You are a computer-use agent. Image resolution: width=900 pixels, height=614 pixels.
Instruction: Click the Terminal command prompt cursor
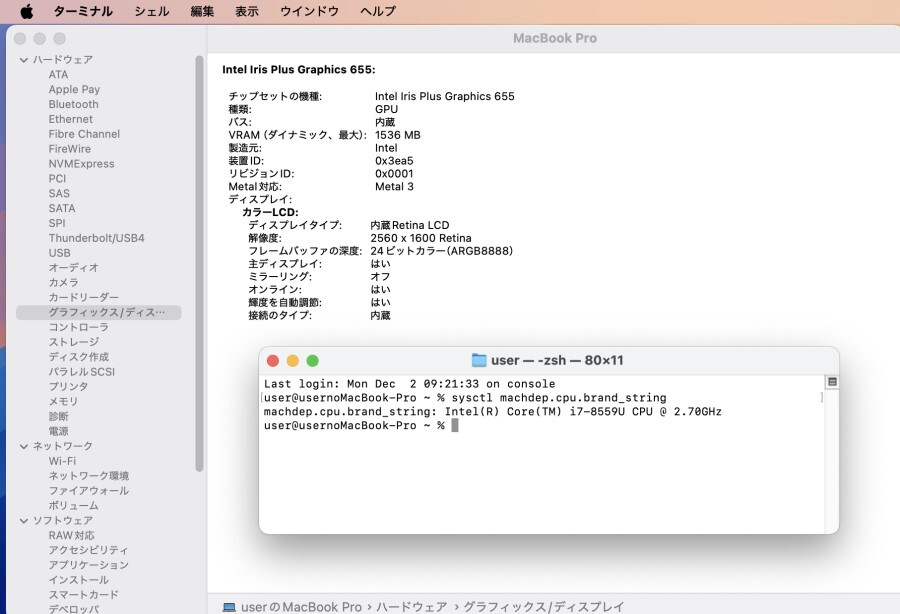pyautogui.click(x=455, y=425)
